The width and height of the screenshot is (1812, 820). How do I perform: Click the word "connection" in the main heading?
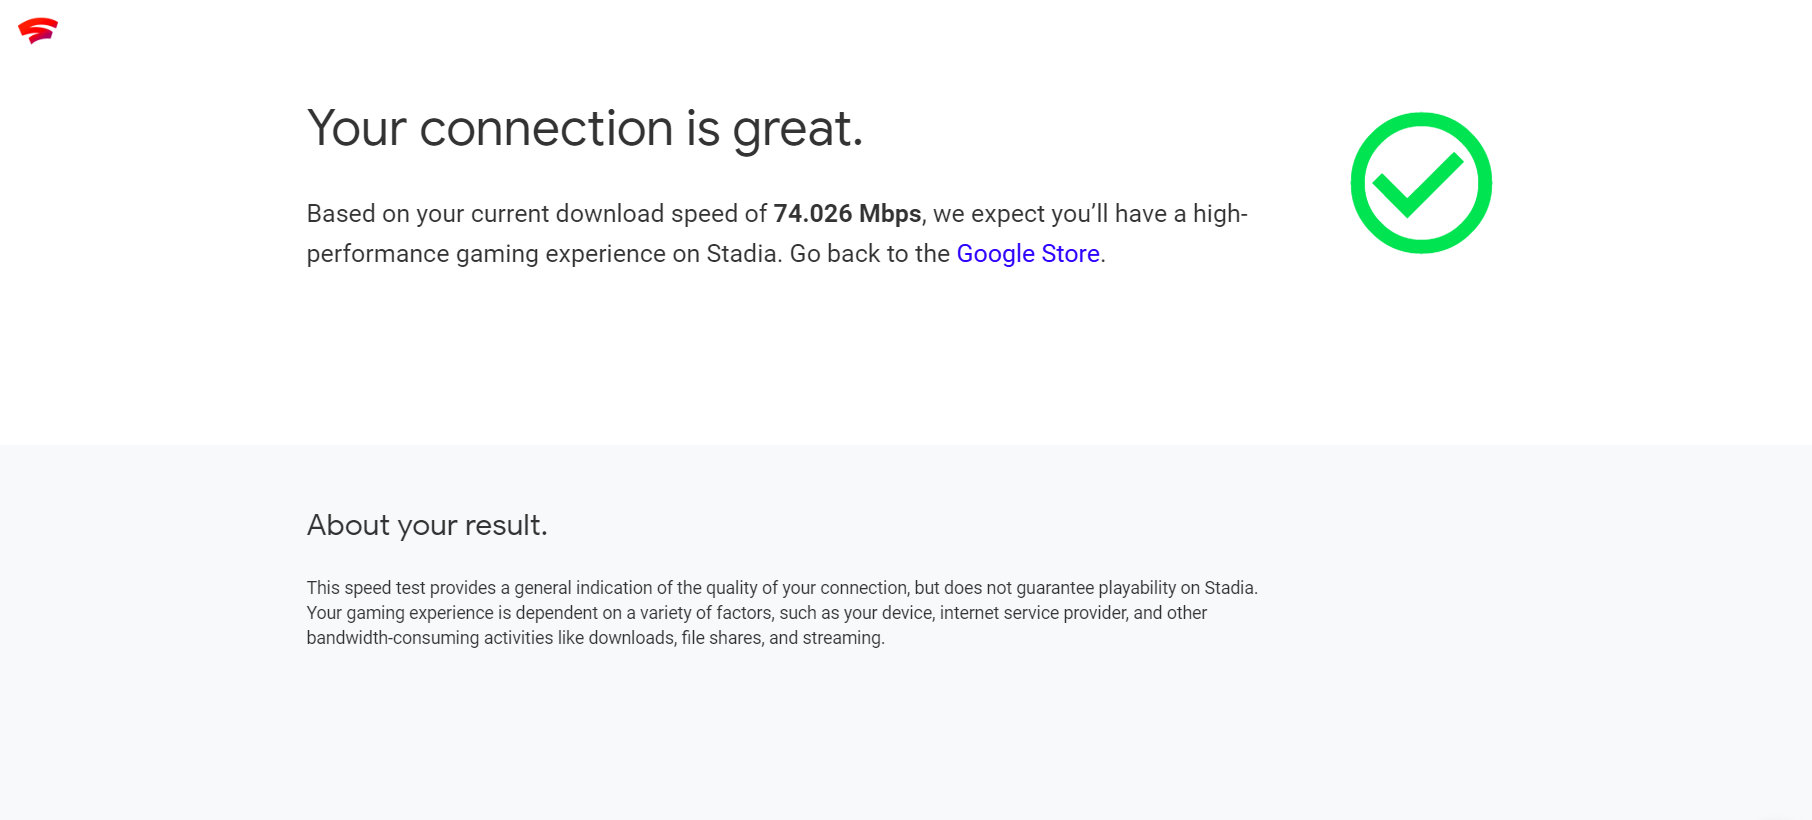click(546, 129)
